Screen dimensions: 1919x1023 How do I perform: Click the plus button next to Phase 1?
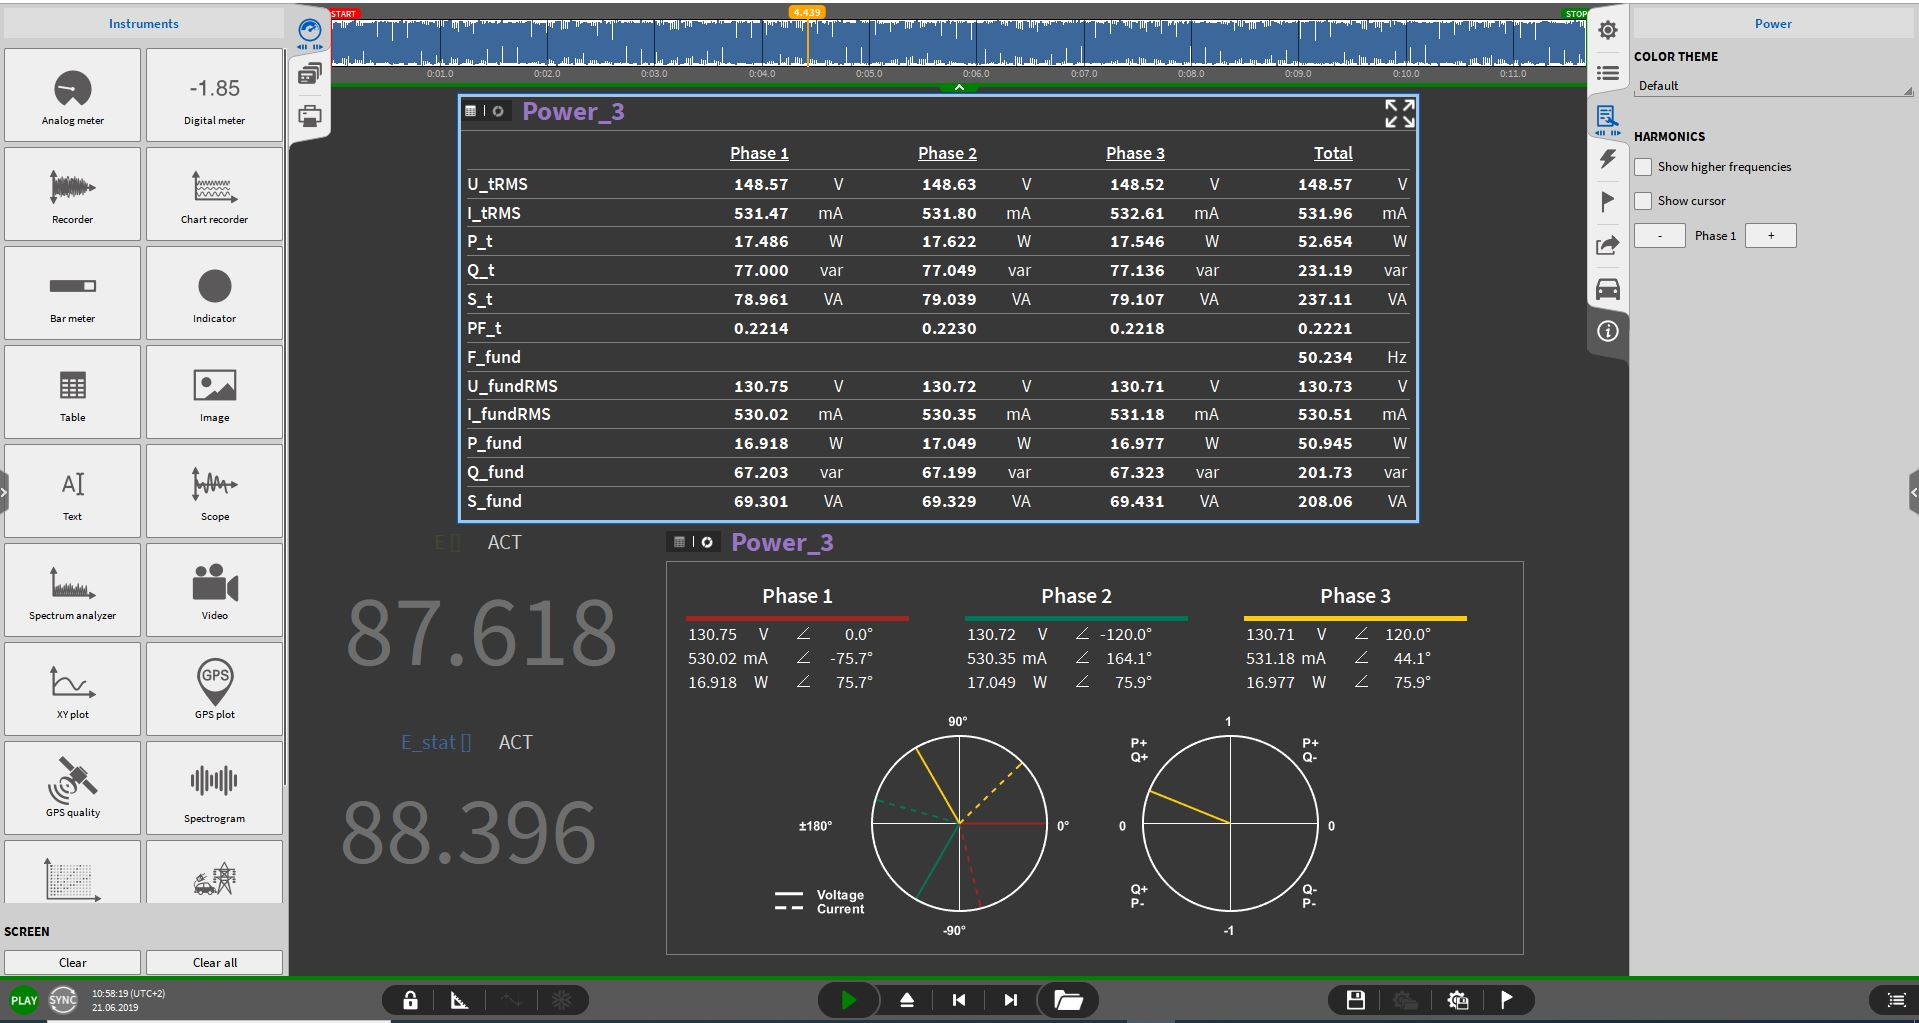[x=1771, y=236]
